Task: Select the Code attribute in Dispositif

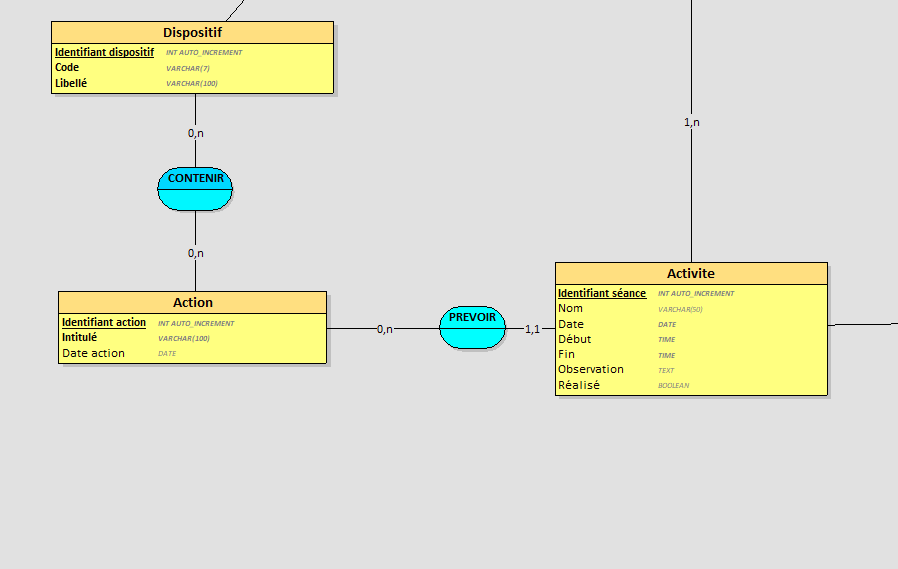Action: [x=67, y=68]
